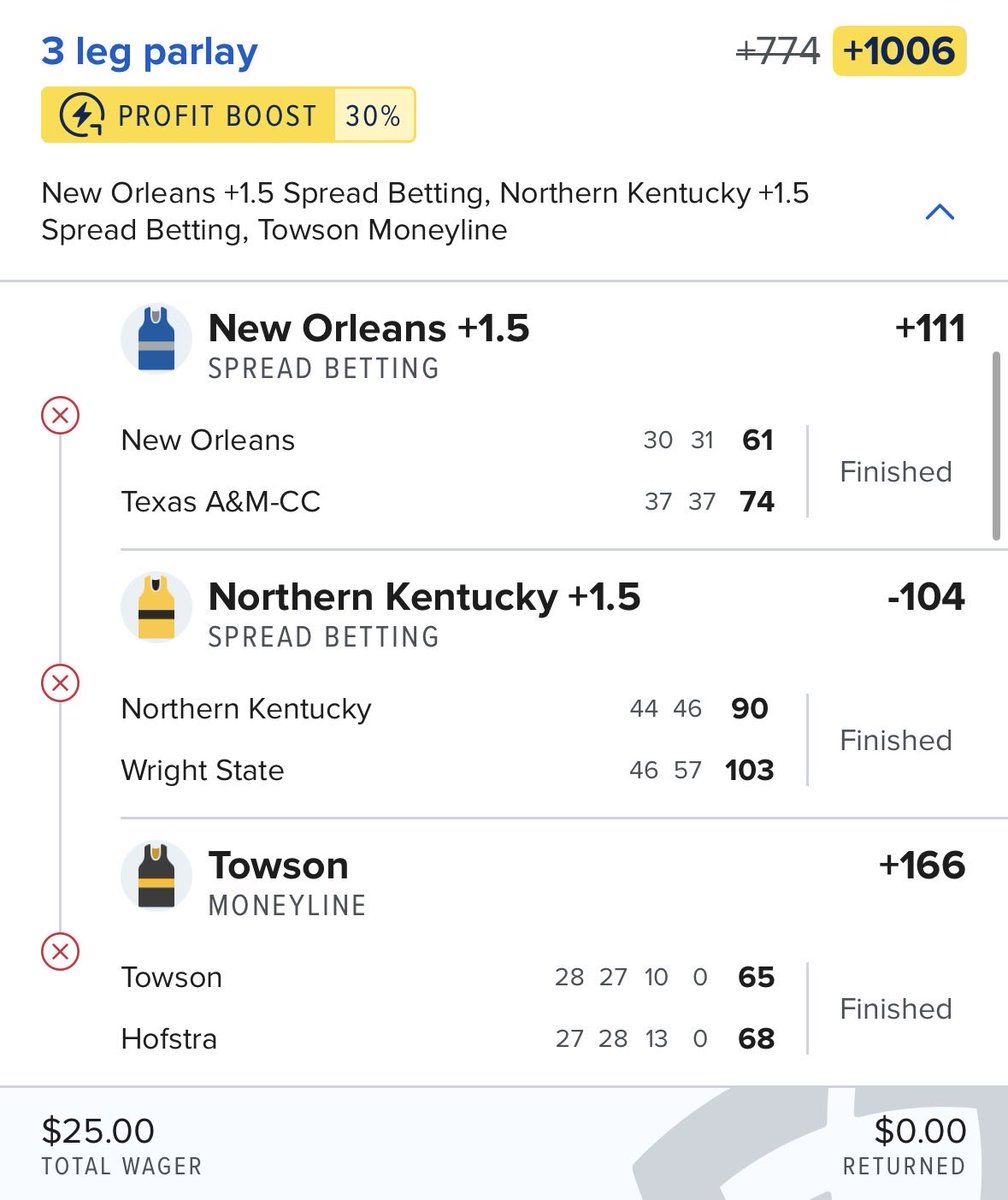This screenshot has height=1200, width=1008.
Task: Click the boosted +1006 odds badge
Action: (899, 50)
